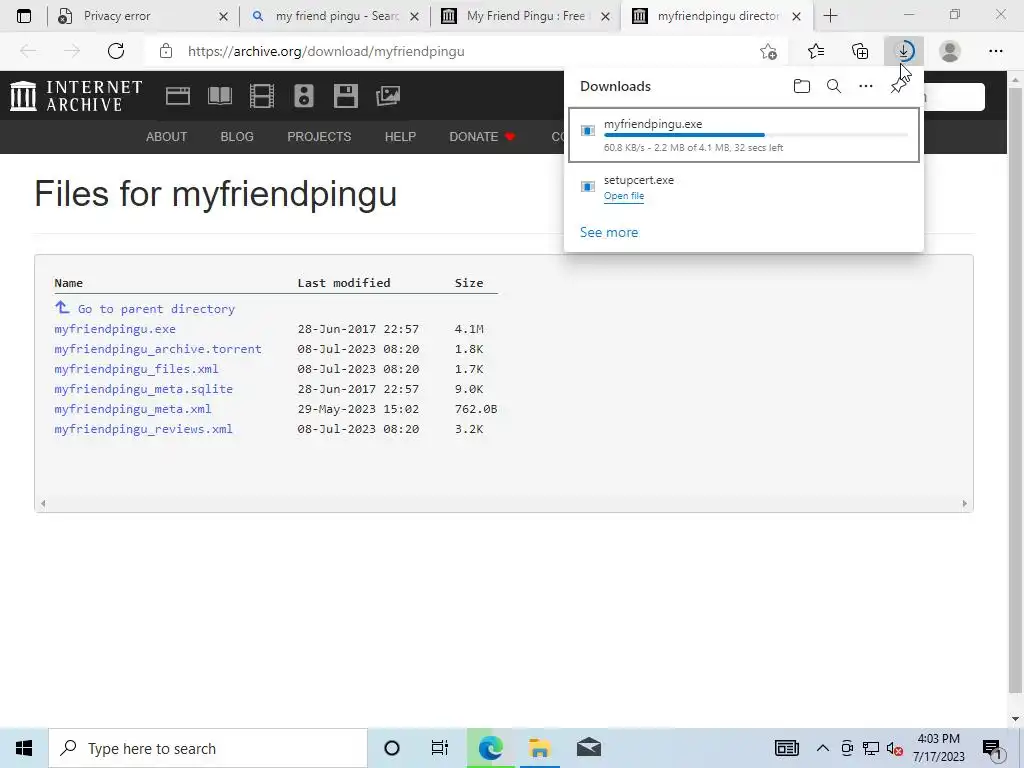Open the Internet Archive web icon
The image size is (1024, 768).
click(x=178, y=96)
